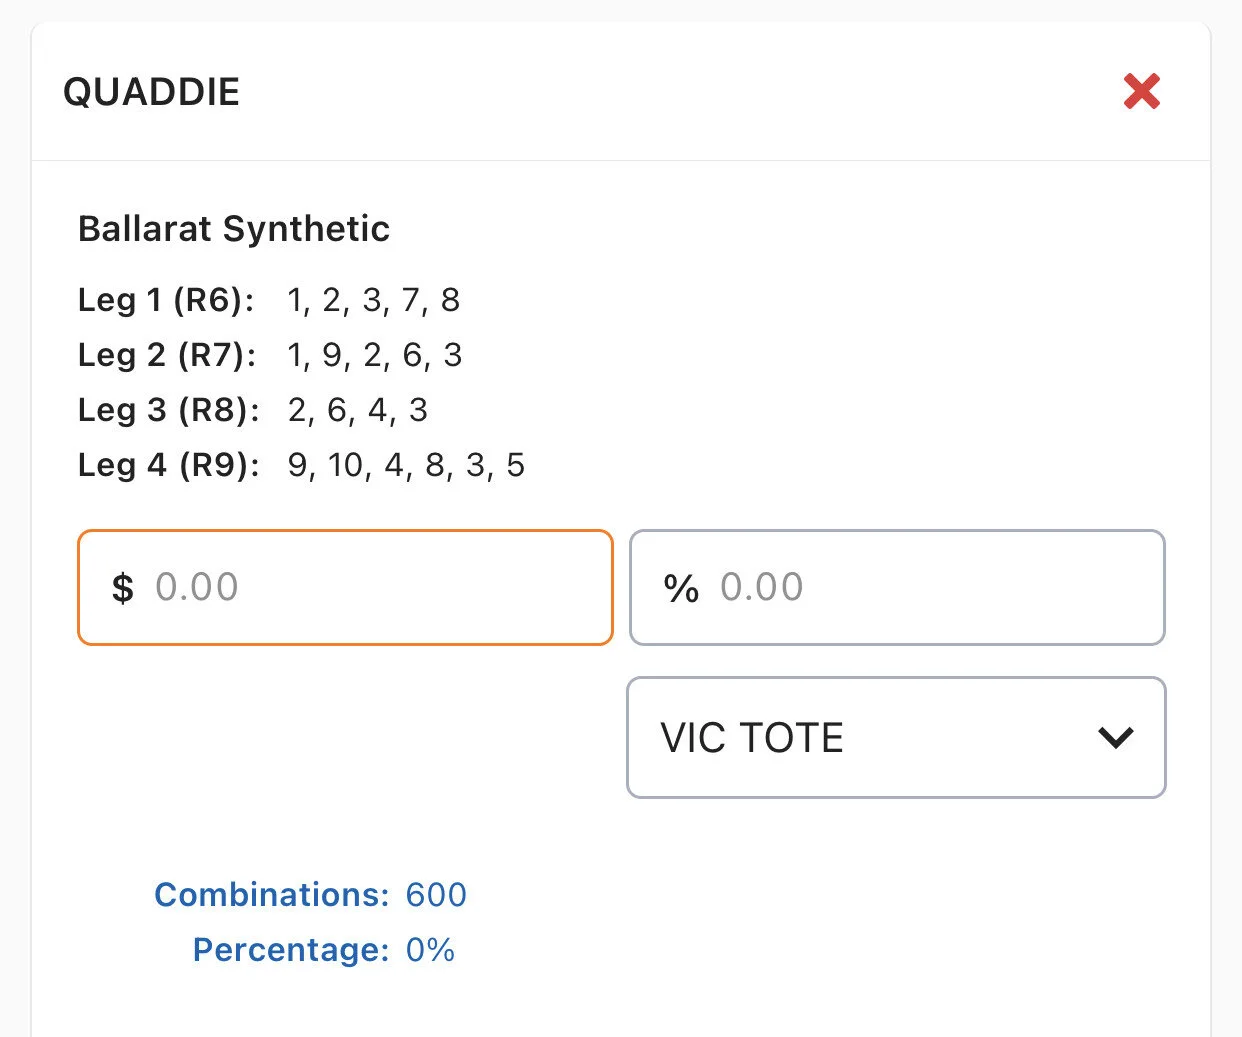Image resolution: width=1242 pixels, height=1037 pixels.
Task: Click the Leg 2 (R7) label
Action: 167,355
